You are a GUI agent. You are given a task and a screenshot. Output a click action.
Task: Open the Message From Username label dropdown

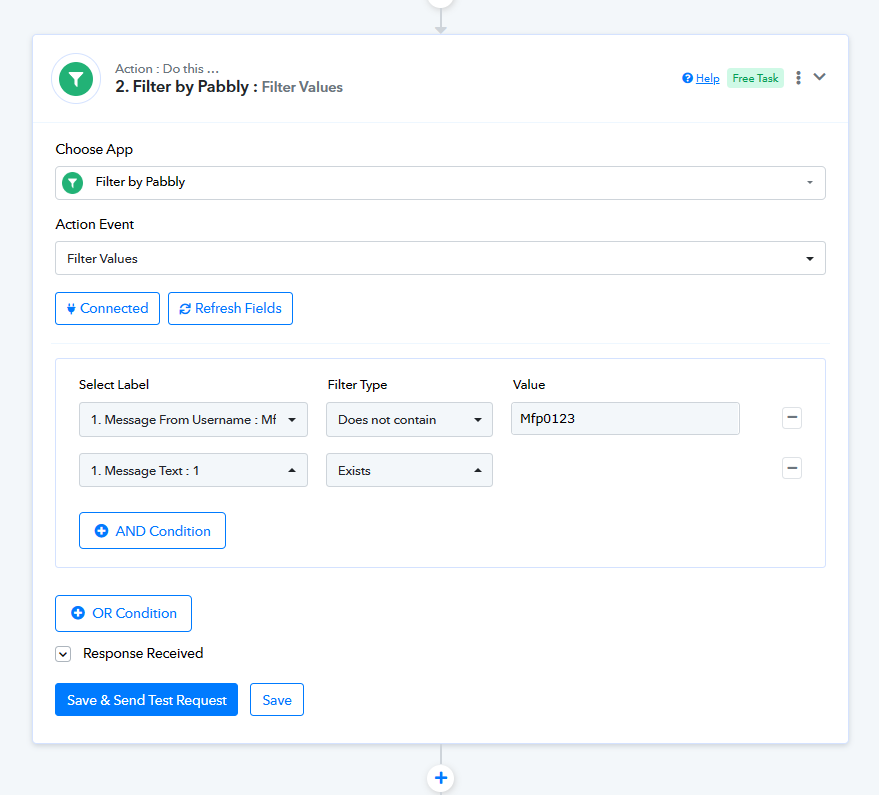click(x=193, y=419)
